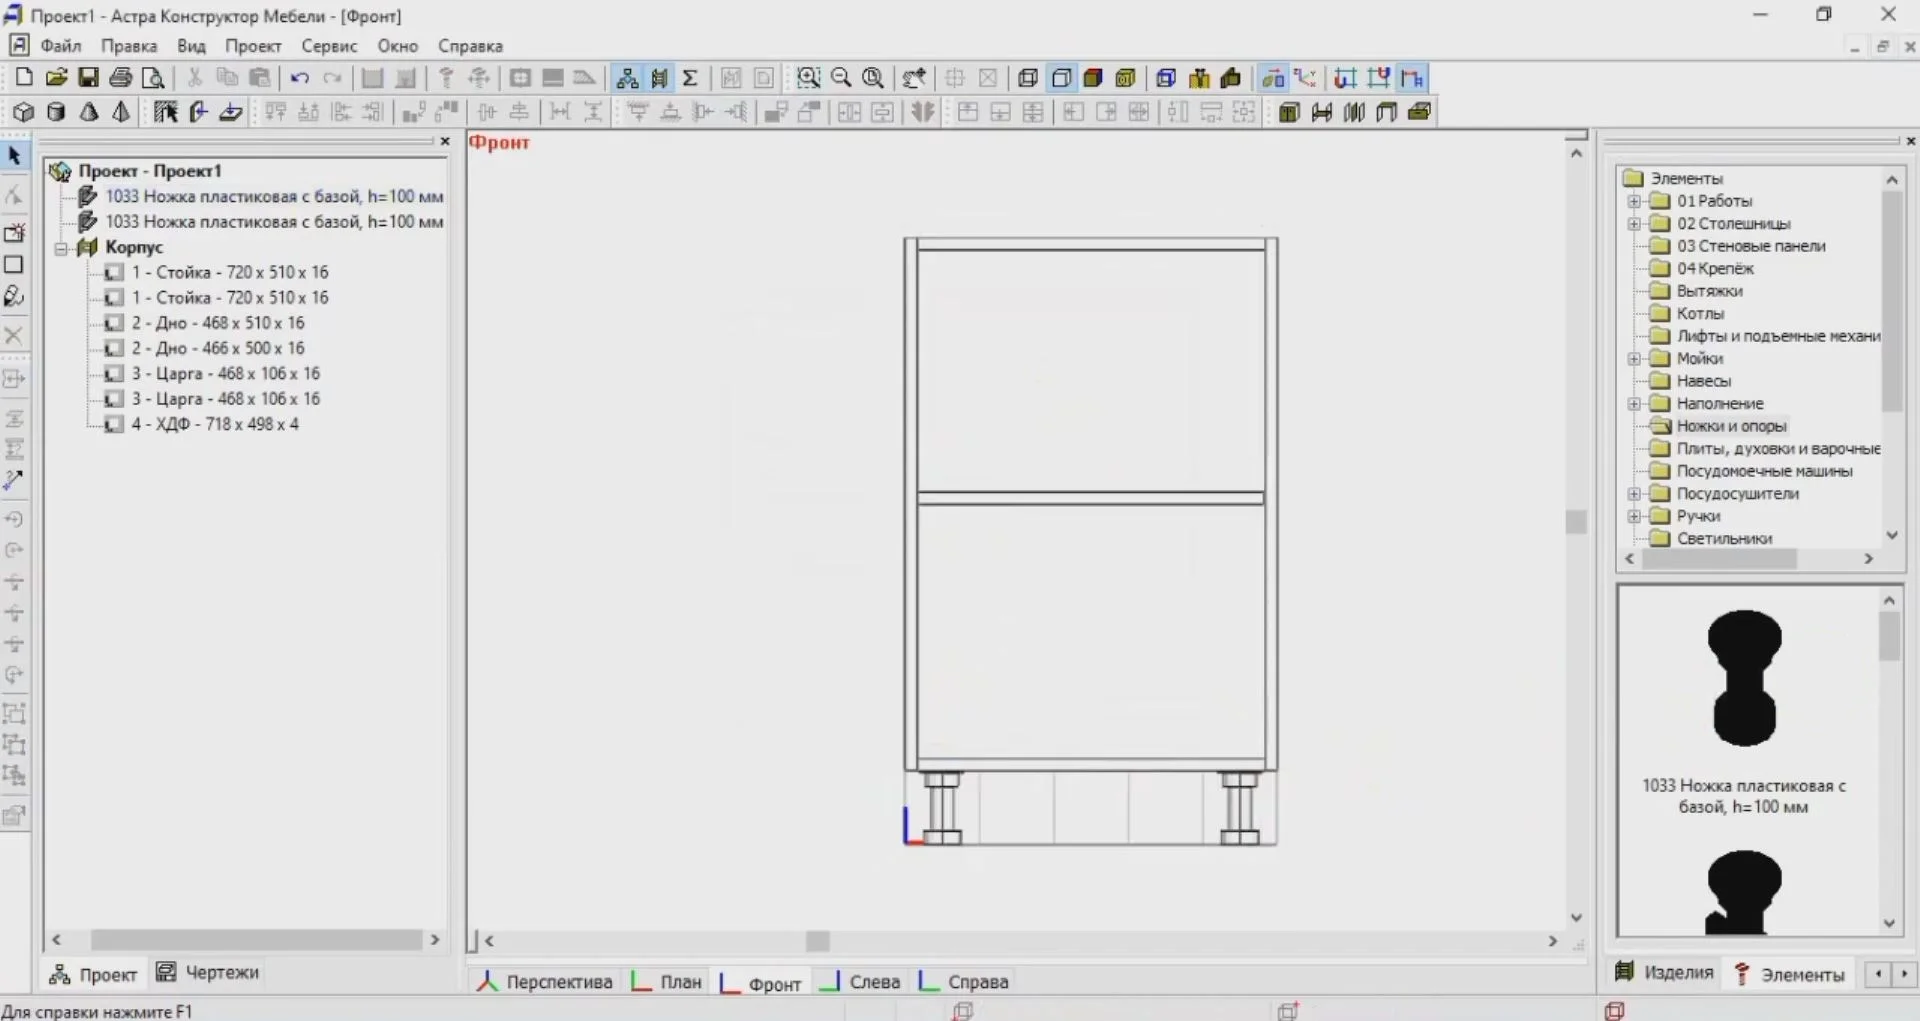Open the Чертежи panel tab
Viewport: 1920px width, 1021px height.
pyautogui.click(x=208, y=973)
